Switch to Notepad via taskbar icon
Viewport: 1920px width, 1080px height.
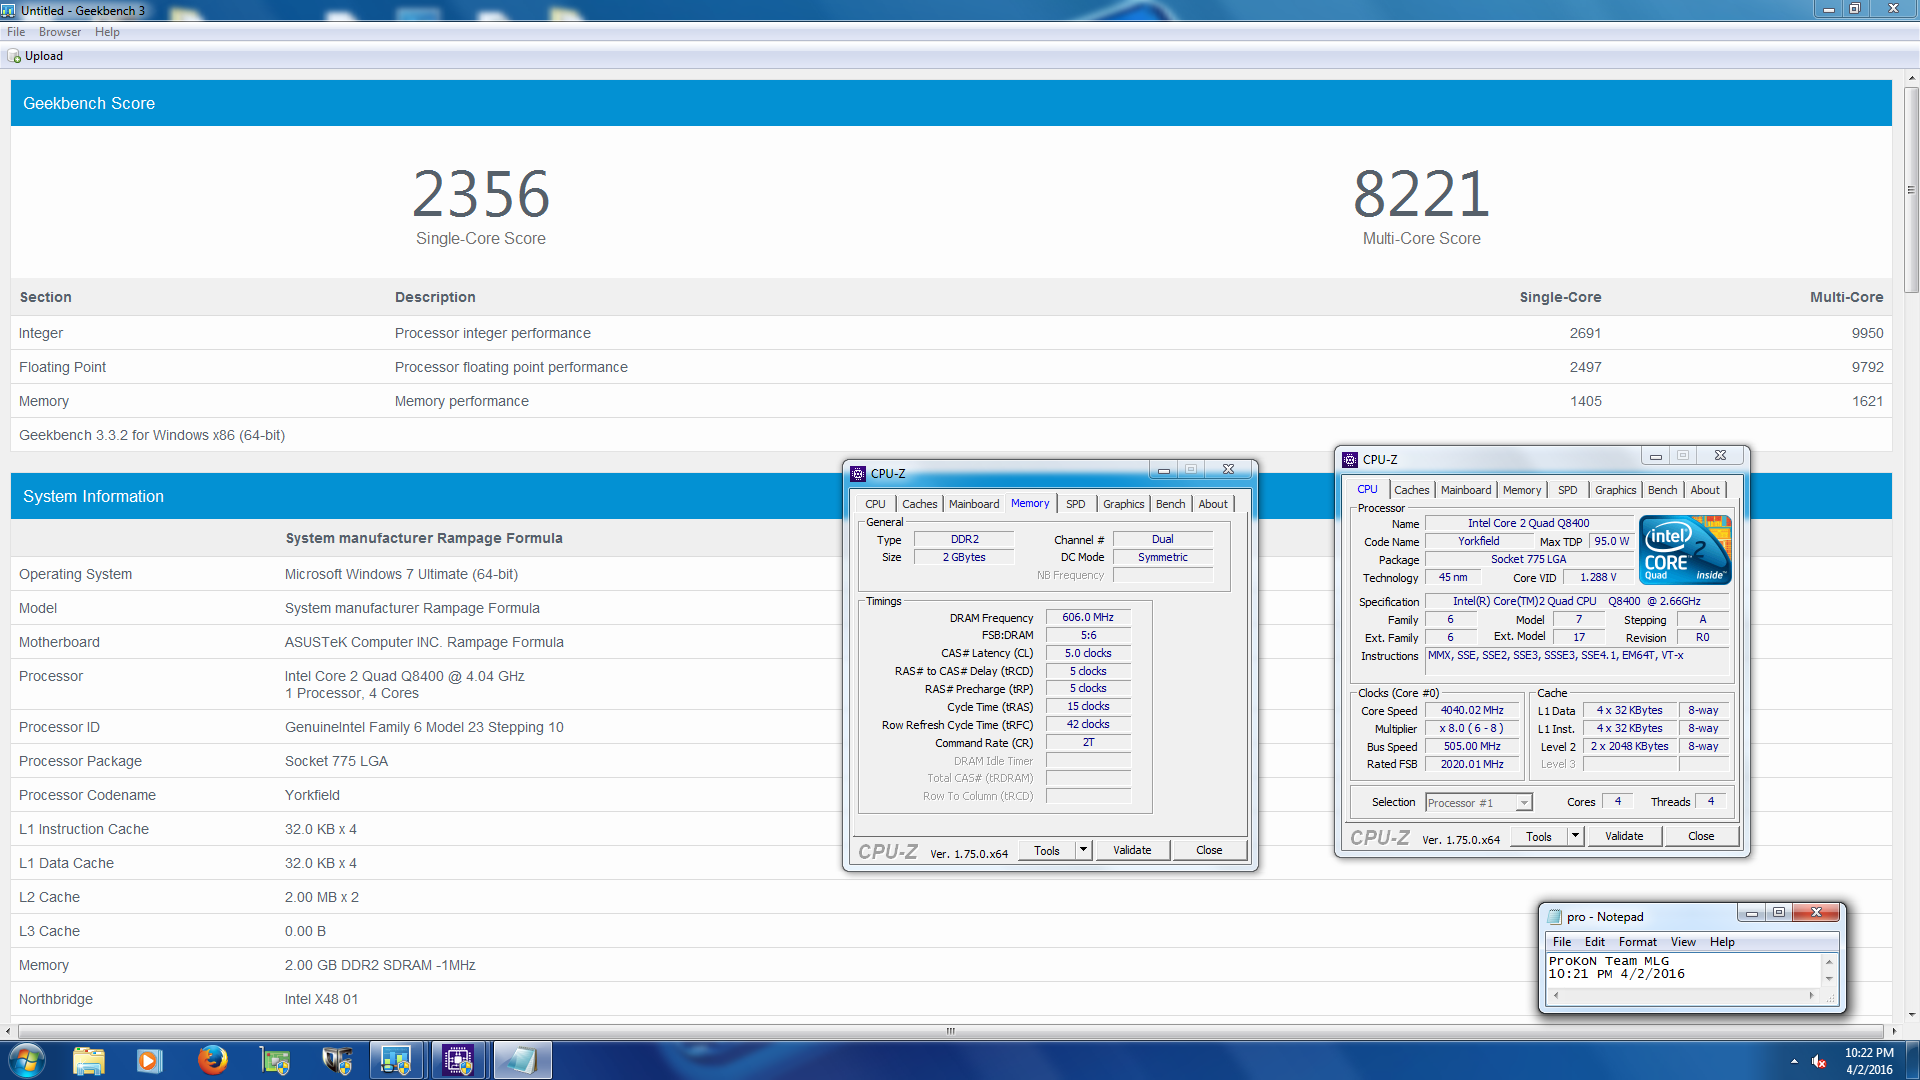tap(521, 1060)
